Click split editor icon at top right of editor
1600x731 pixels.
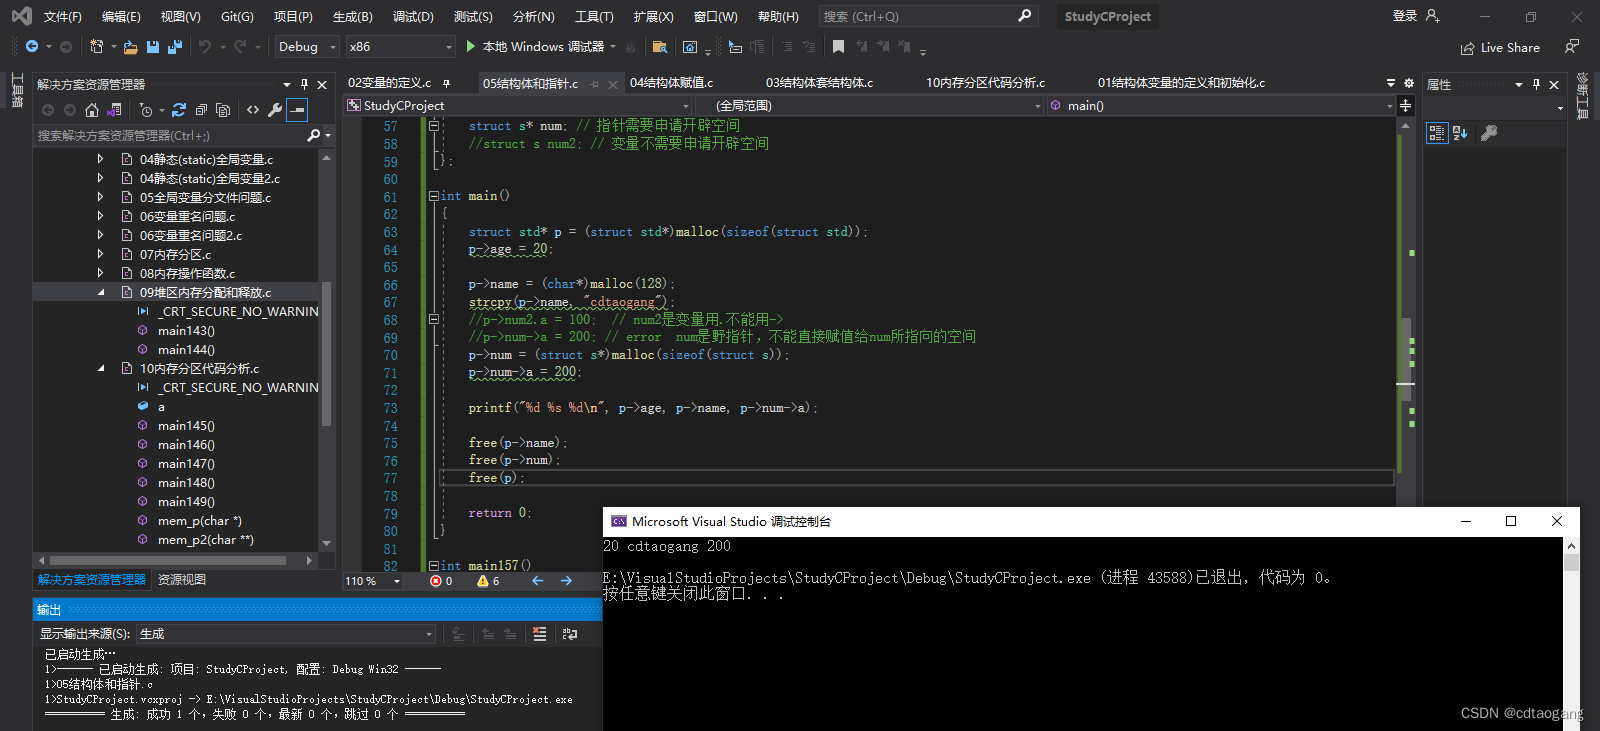1406,105
